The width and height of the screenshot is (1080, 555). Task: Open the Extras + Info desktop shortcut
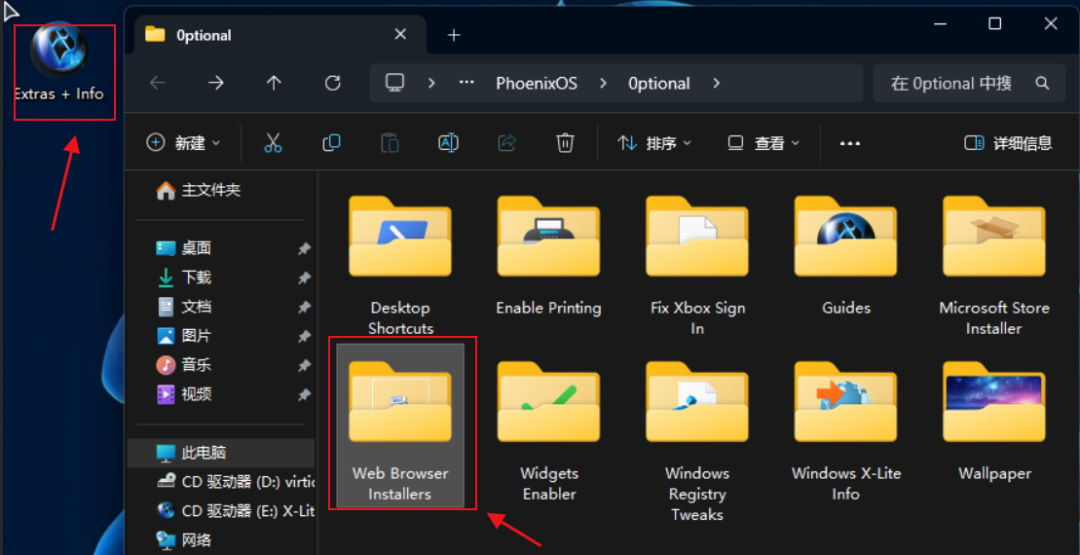click(x=59, y=63)
